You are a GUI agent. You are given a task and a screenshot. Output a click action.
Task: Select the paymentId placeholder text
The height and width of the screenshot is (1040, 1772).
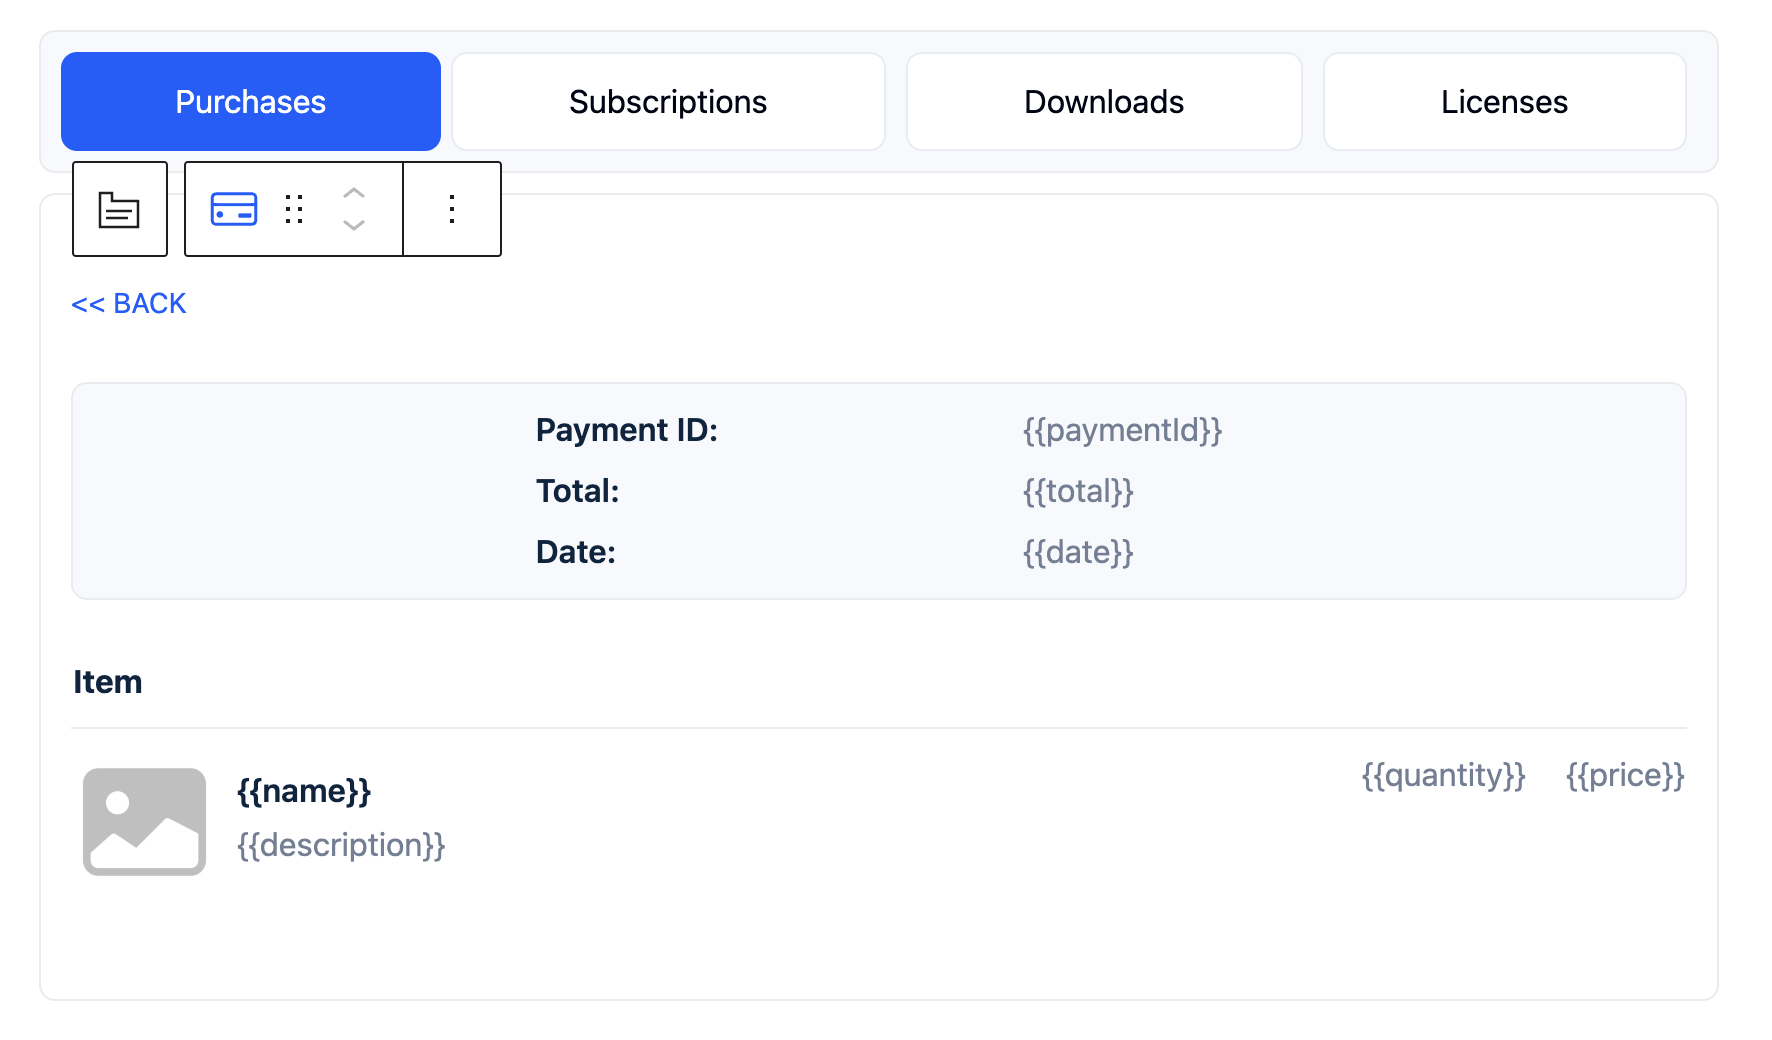click(x=1122, y=430)
